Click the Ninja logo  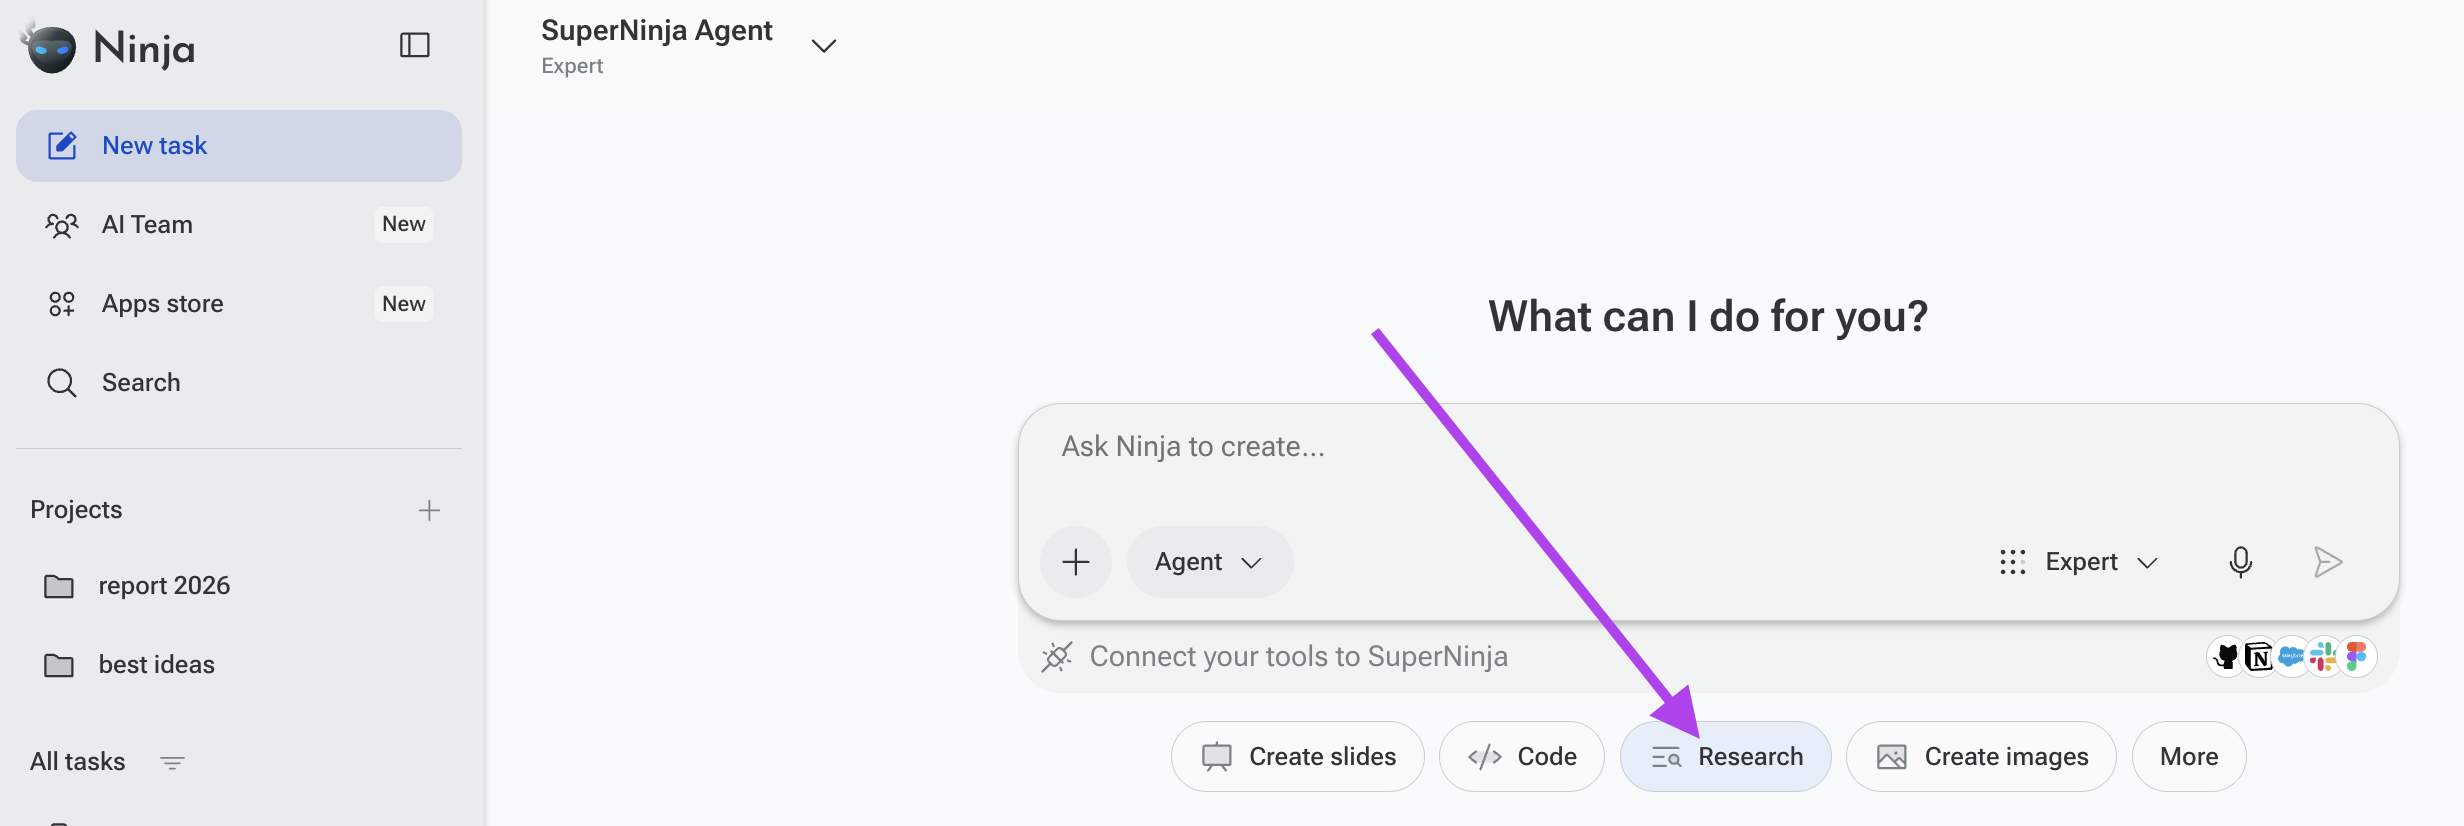click(x=108, y=47)
